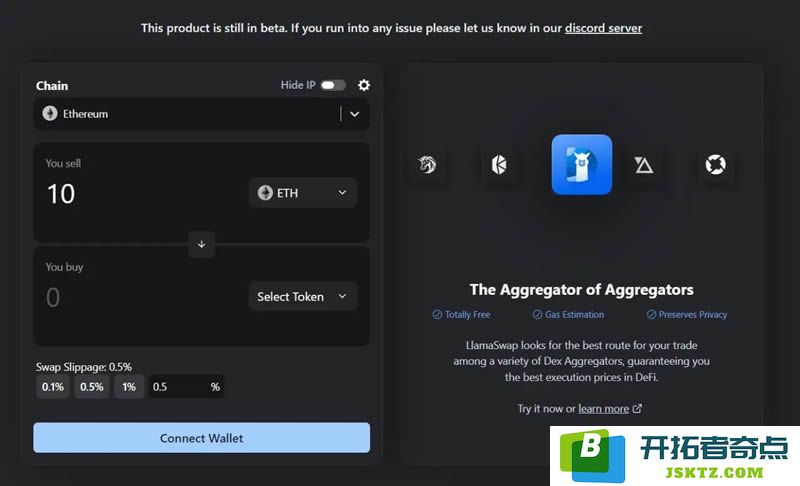800x486 pixels.
Task: Open the learn more link
Action: [x=604, y=408]
